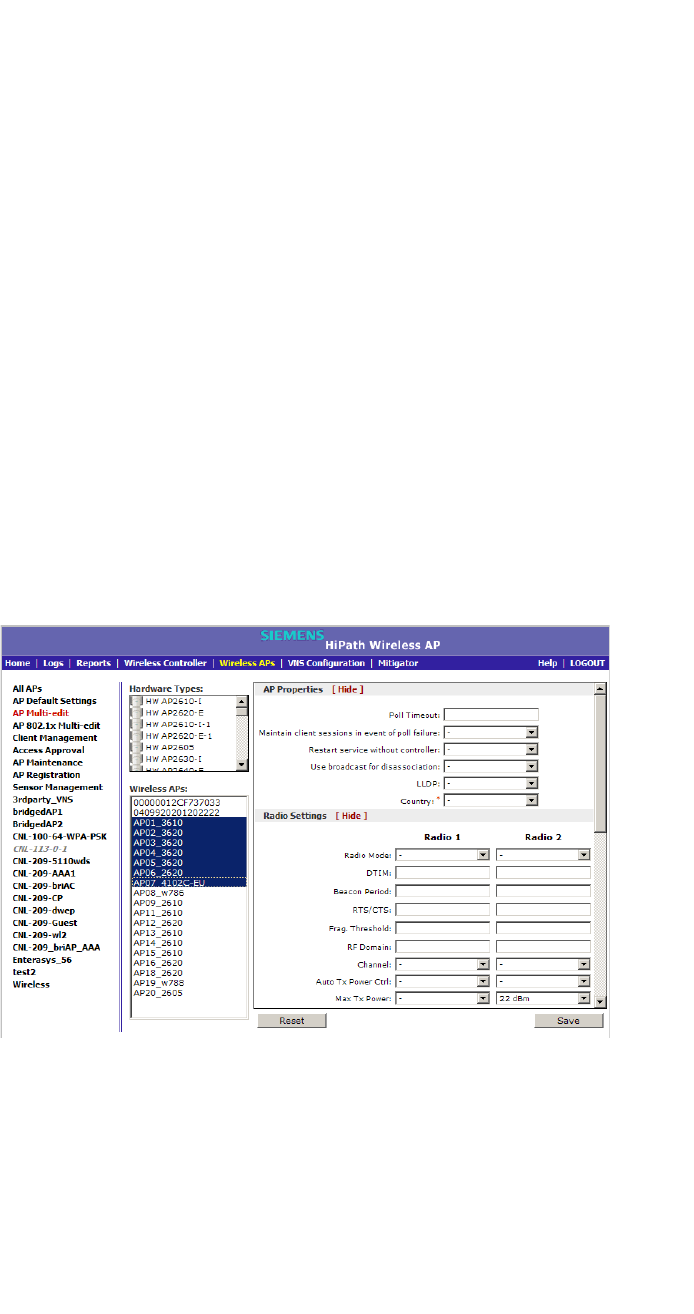
Task: Open All APs in the sidebar
Action: tap(27, 689)
